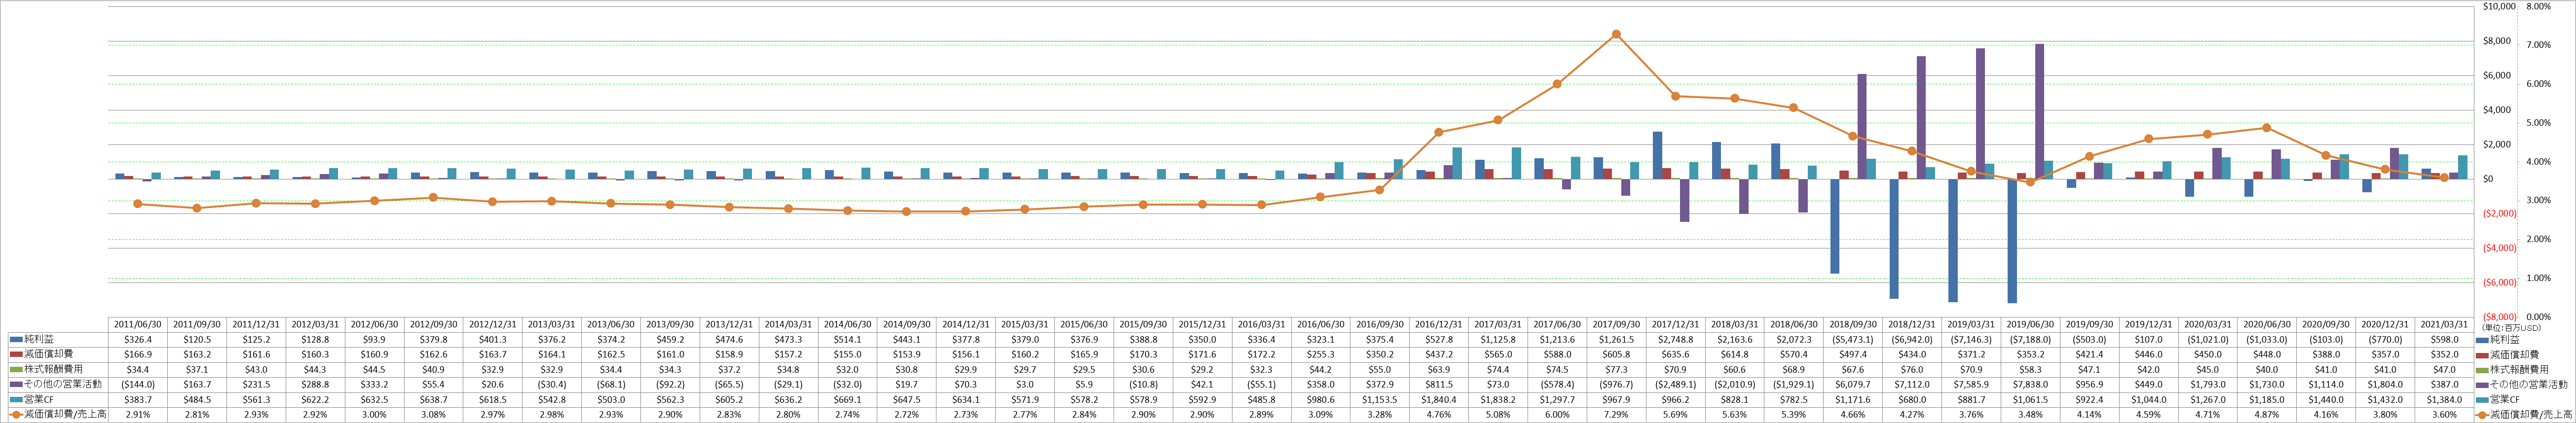Click the $7,112.0 cell under 2018/12/31

[1912, 384]
